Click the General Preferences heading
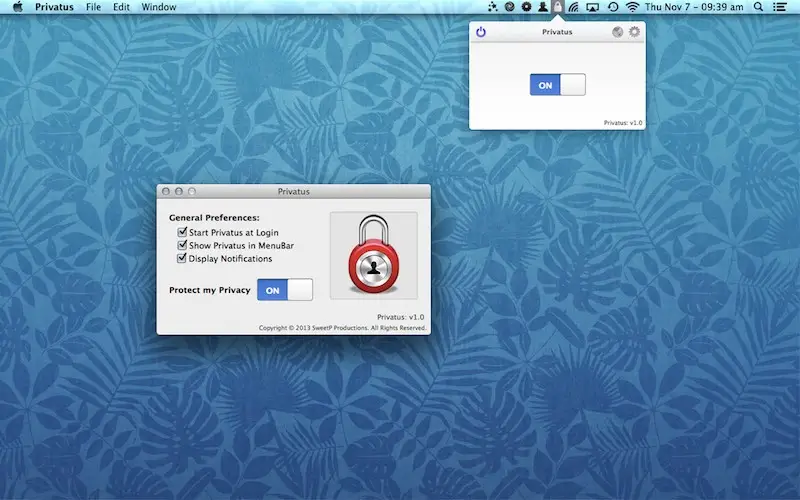Screen dimensions: 800x500 (214, 218)
